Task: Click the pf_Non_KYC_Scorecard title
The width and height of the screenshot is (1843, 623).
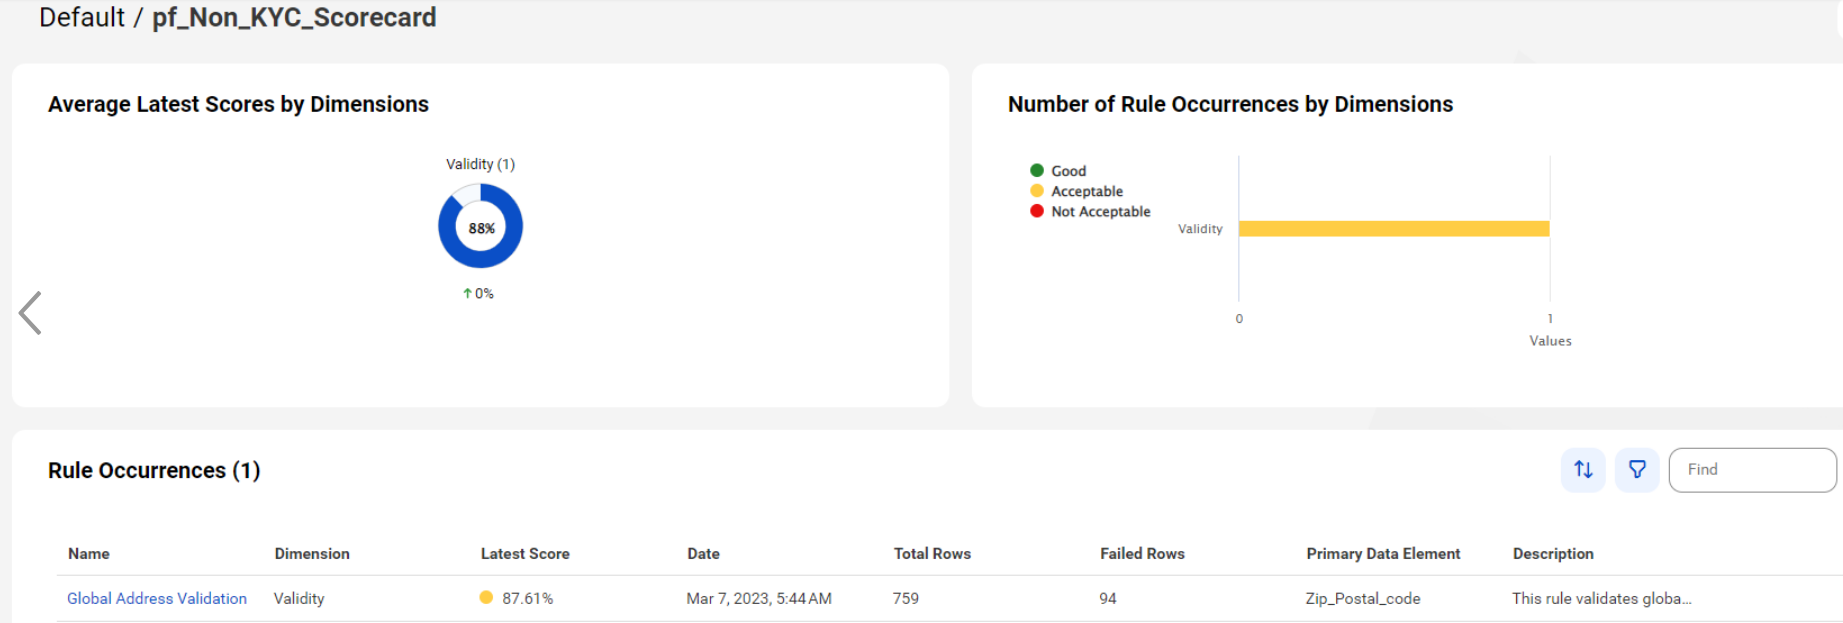Action: pyautogui.click(x=294, y=17)
